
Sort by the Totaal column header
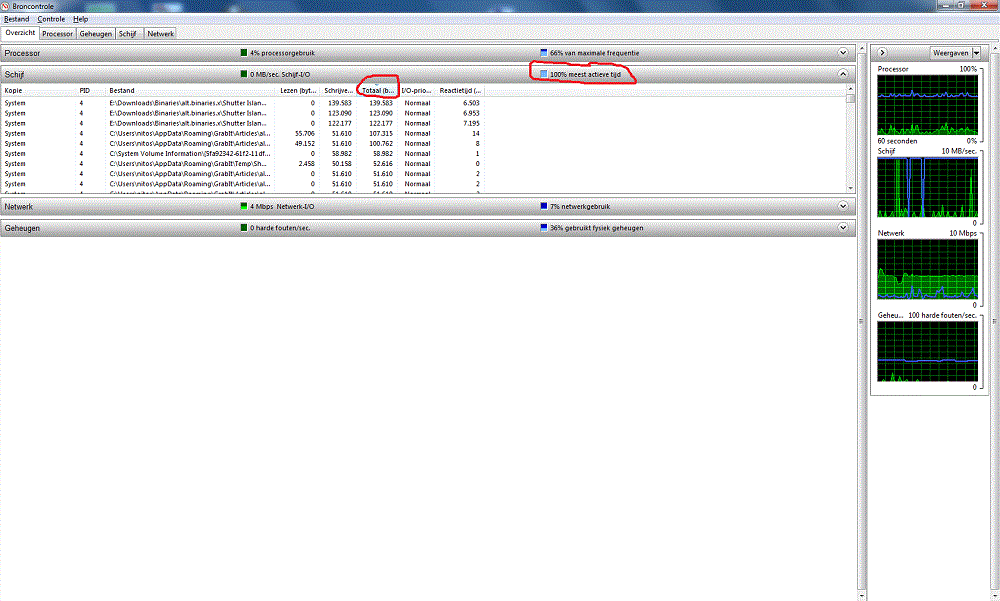(379, 91)
